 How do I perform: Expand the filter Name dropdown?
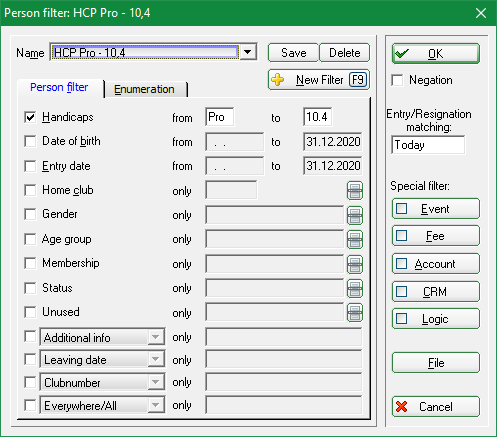click(248, 52)
